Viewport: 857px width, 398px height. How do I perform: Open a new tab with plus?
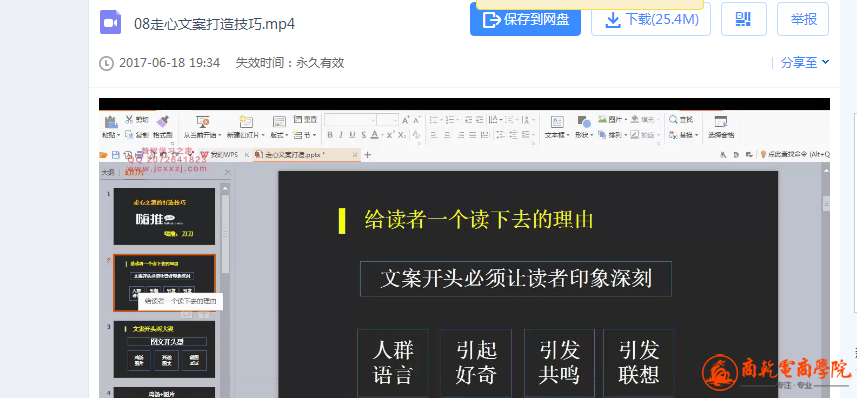(x=367, y=155)
